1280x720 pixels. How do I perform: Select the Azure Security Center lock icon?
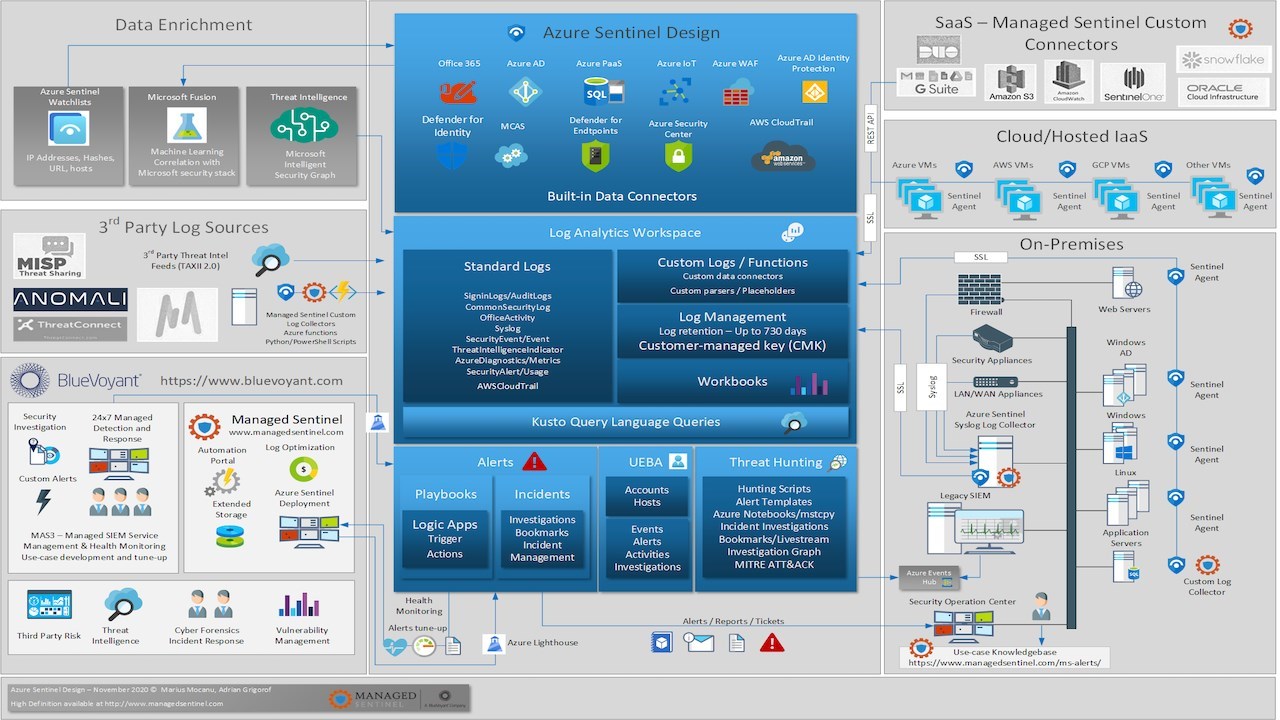[x=679, y=155]
